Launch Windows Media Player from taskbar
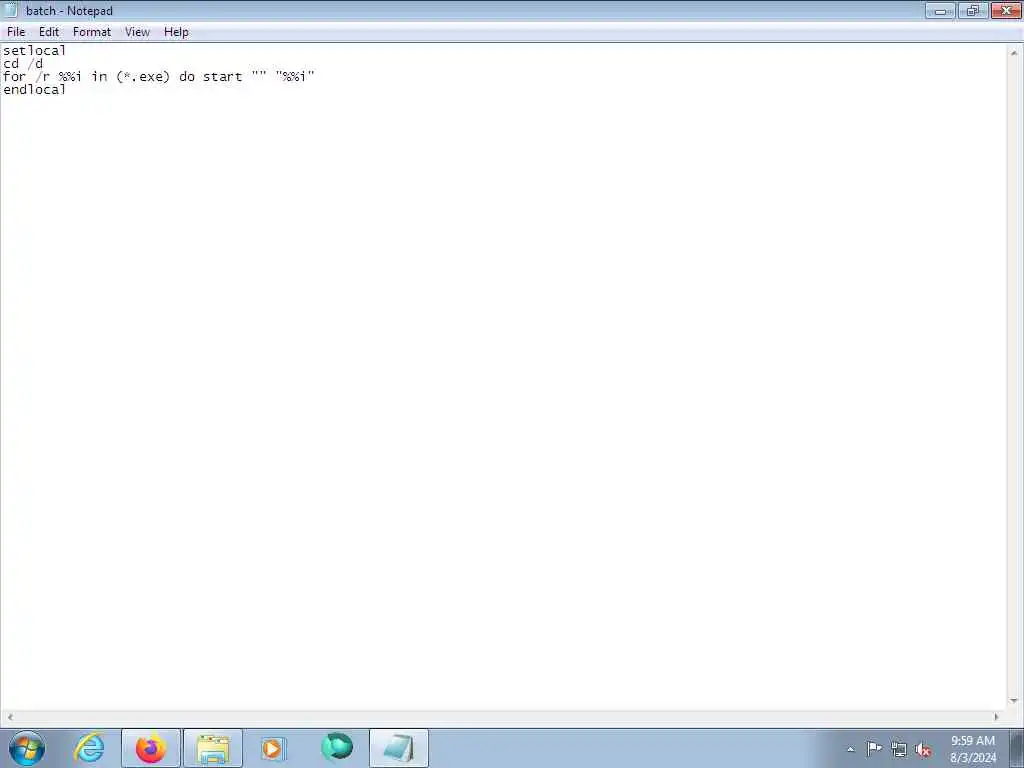This screenshot has width=1024, height=768. 273,748
